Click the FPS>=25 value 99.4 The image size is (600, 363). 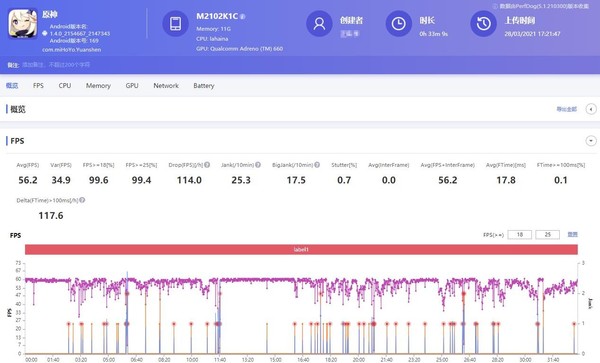[x=141, y=180]
